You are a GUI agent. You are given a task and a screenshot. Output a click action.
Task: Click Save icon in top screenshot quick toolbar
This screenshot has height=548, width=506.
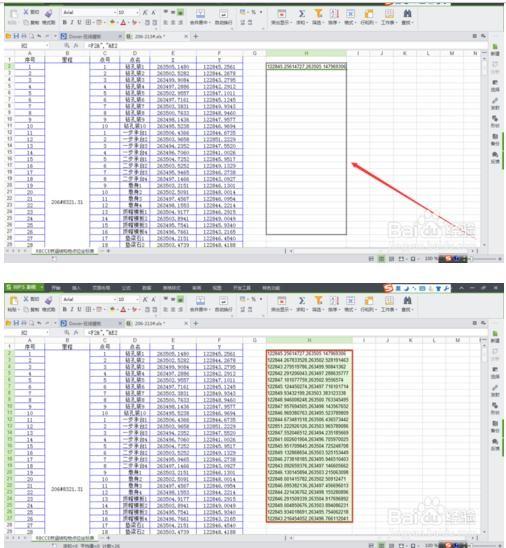[x=16, y=36]
